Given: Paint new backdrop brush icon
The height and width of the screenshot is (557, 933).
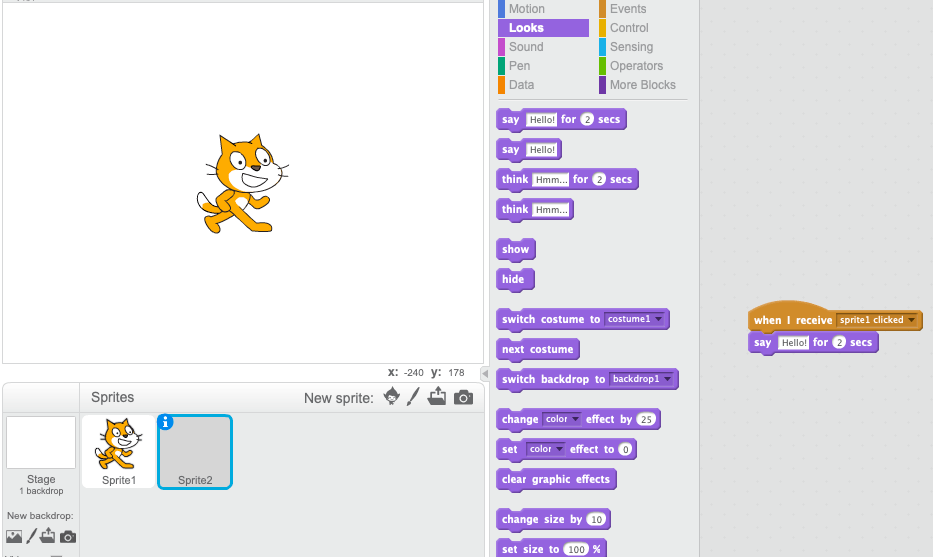Looking at the screenshot, I should point(32,536).
